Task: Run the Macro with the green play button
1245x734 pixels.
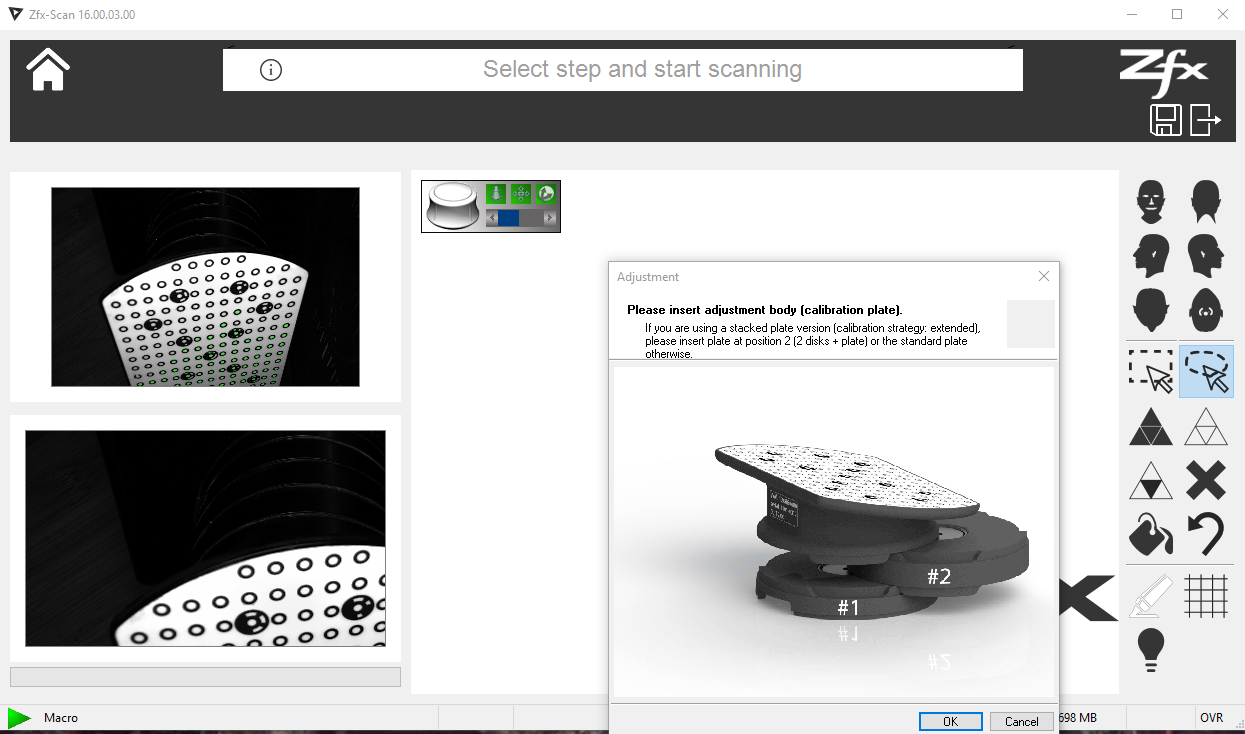Action: click(x=19, y=718)
